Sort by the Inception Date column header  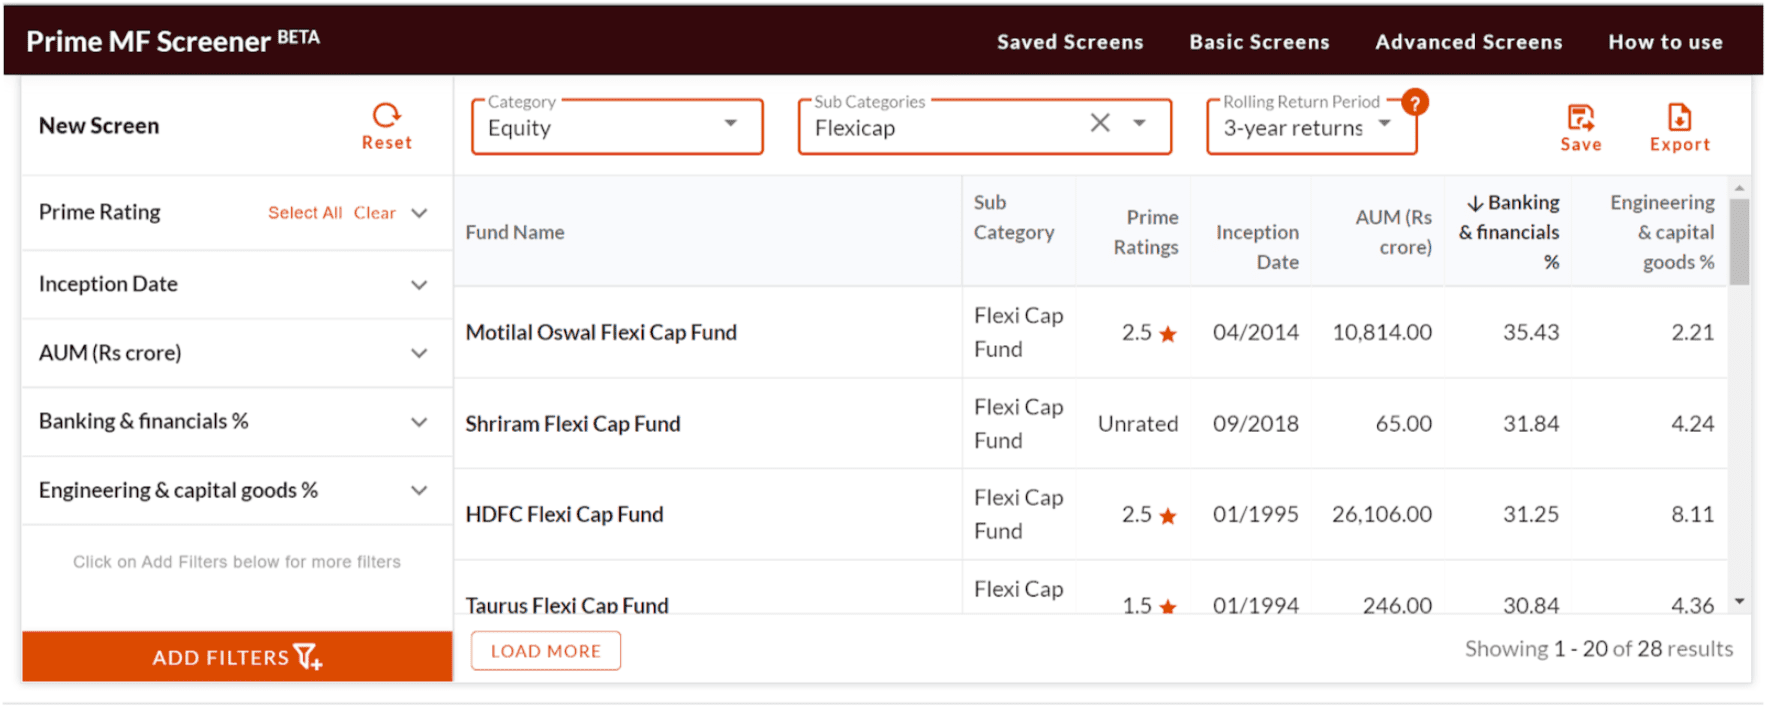[x=1257, y=247]
